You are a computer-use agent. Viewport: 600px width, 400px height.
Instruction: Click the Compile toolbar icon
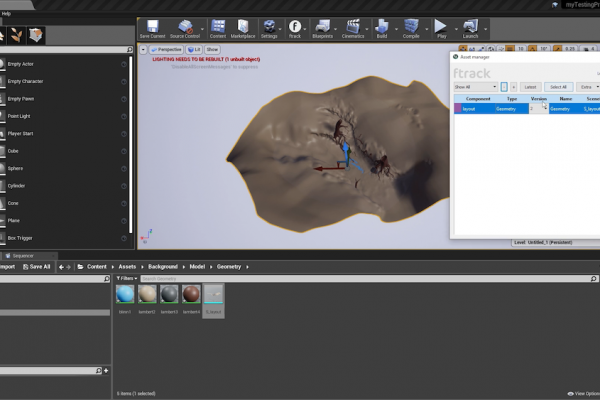click(x=411, y=29)
